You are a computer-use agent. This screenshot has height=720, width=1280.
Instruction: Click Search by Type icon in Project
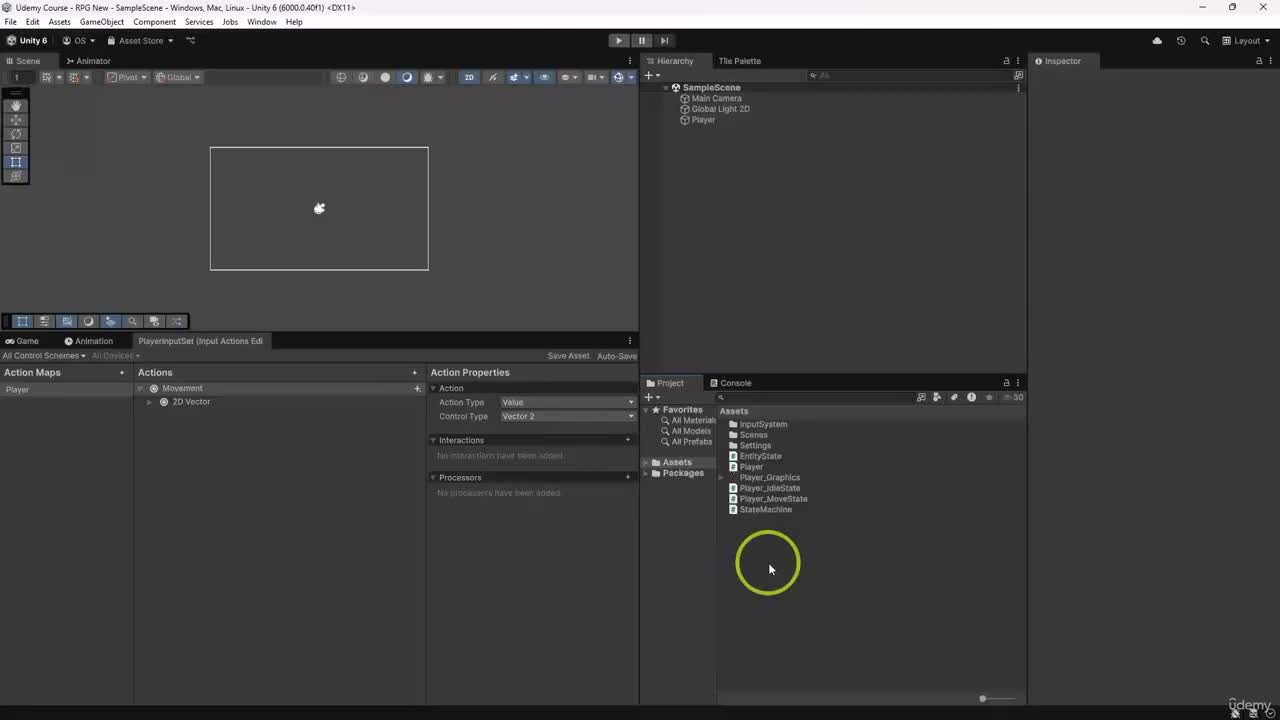(x=937, y=397)
